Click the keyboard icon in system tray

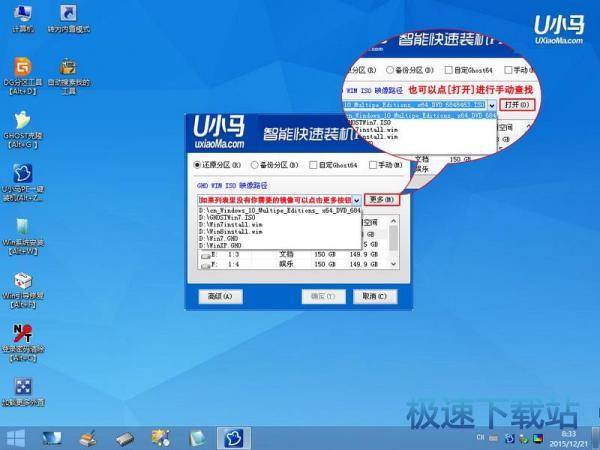494,438
